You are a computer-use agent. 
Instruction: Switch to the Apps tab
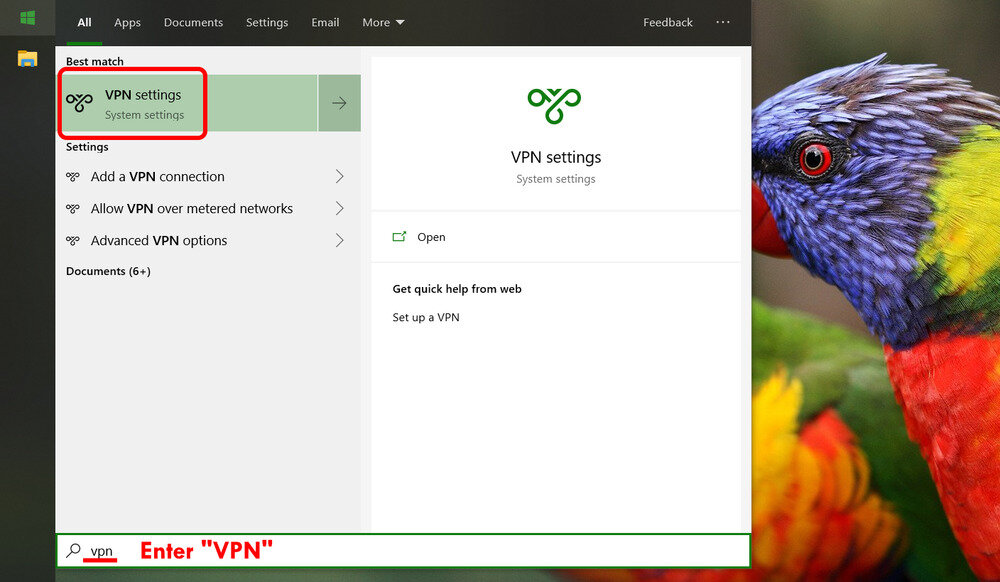(x=128, y=22)
